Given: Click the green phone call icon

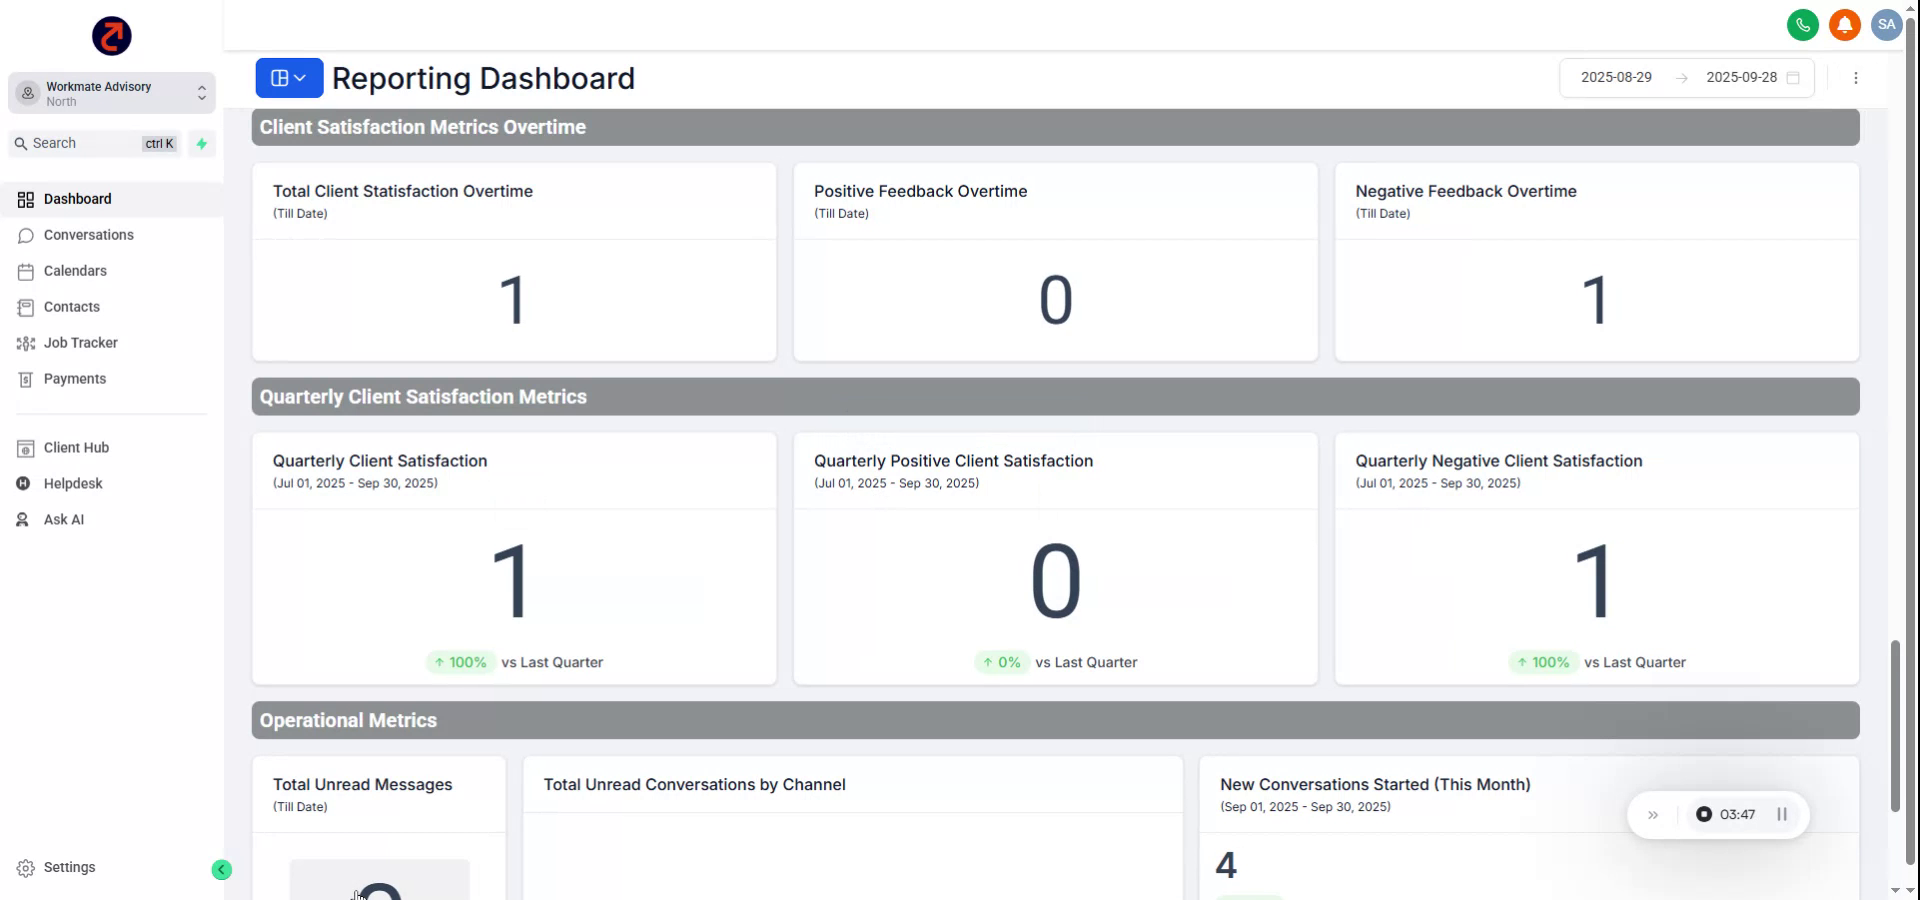Looking at the screenshot, I should point(1802,25).
